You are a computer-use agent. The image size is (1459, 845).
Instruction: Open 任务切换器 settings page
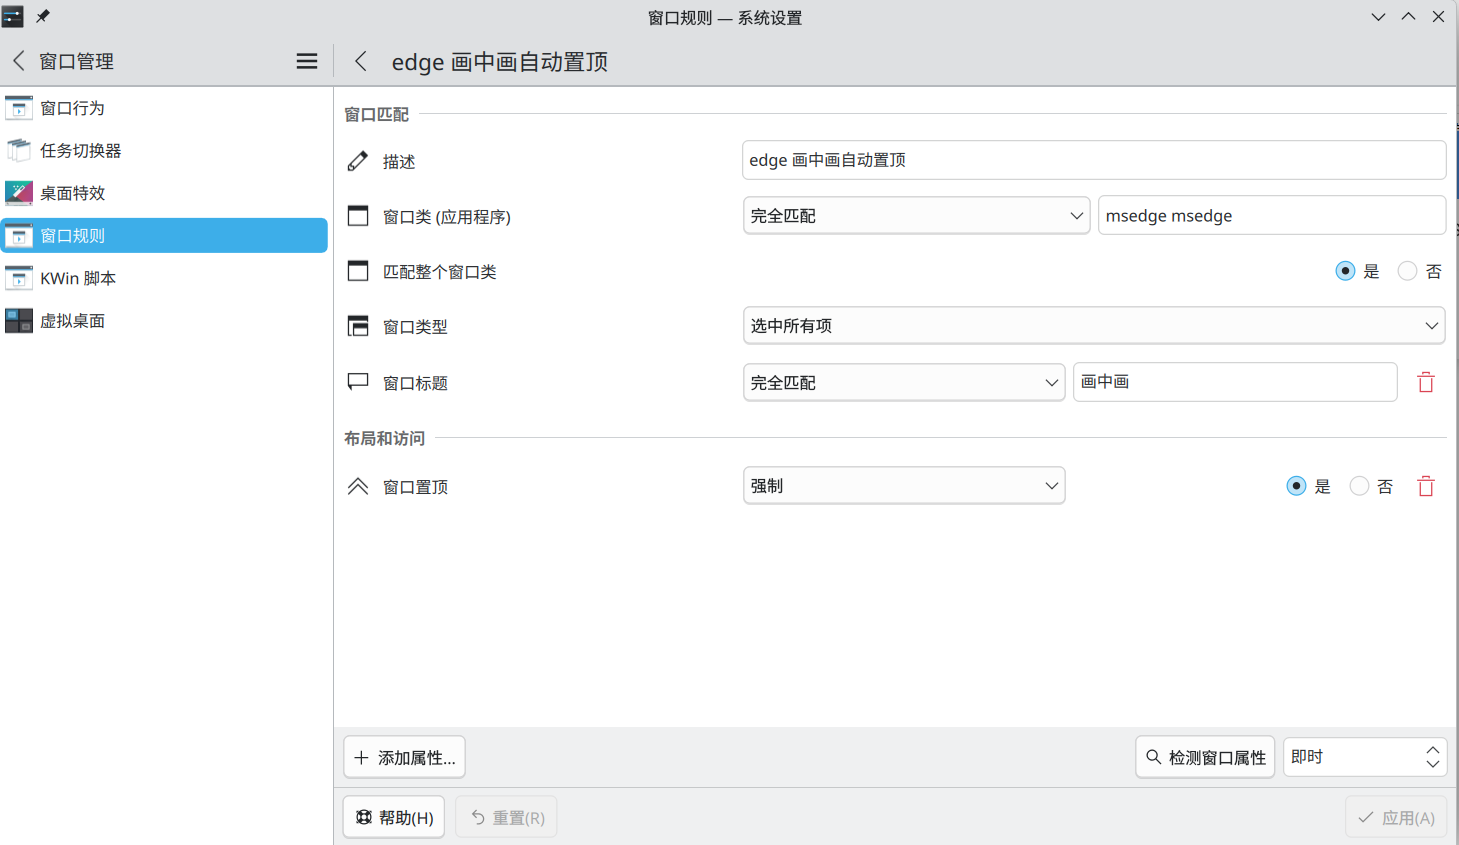tap(165, 150)
